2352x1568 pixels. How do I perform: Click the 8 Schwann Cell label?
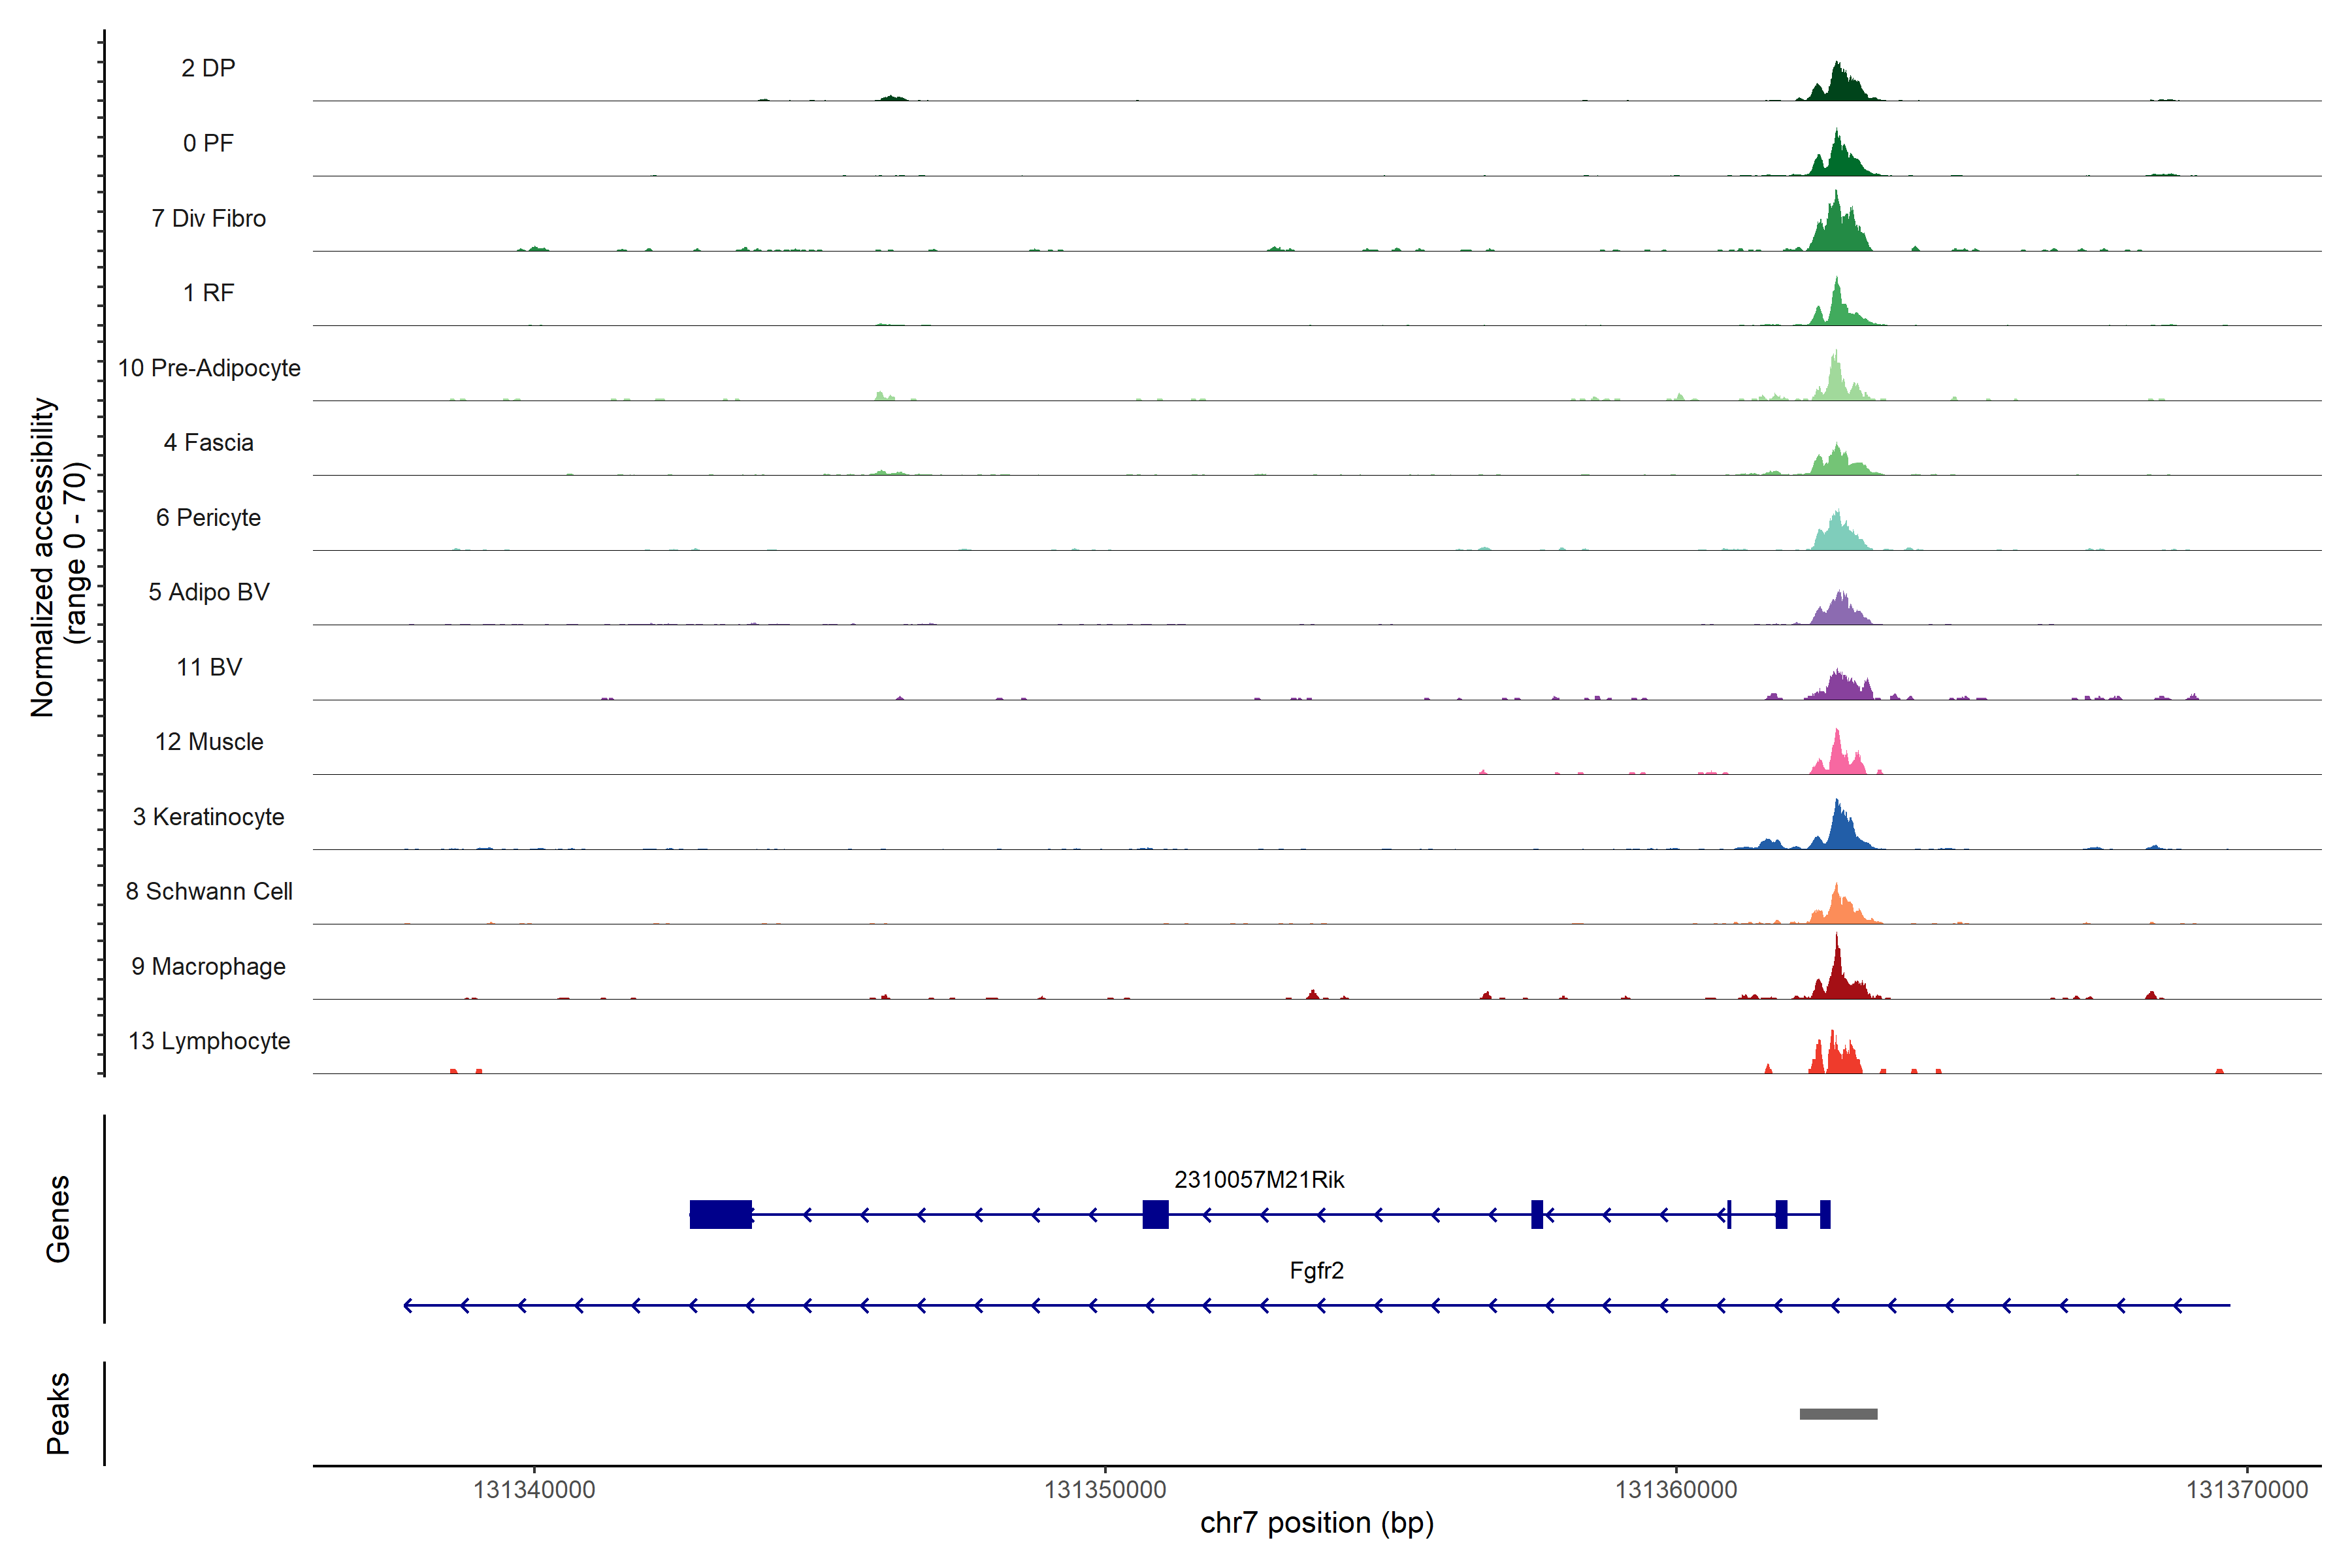209,891
